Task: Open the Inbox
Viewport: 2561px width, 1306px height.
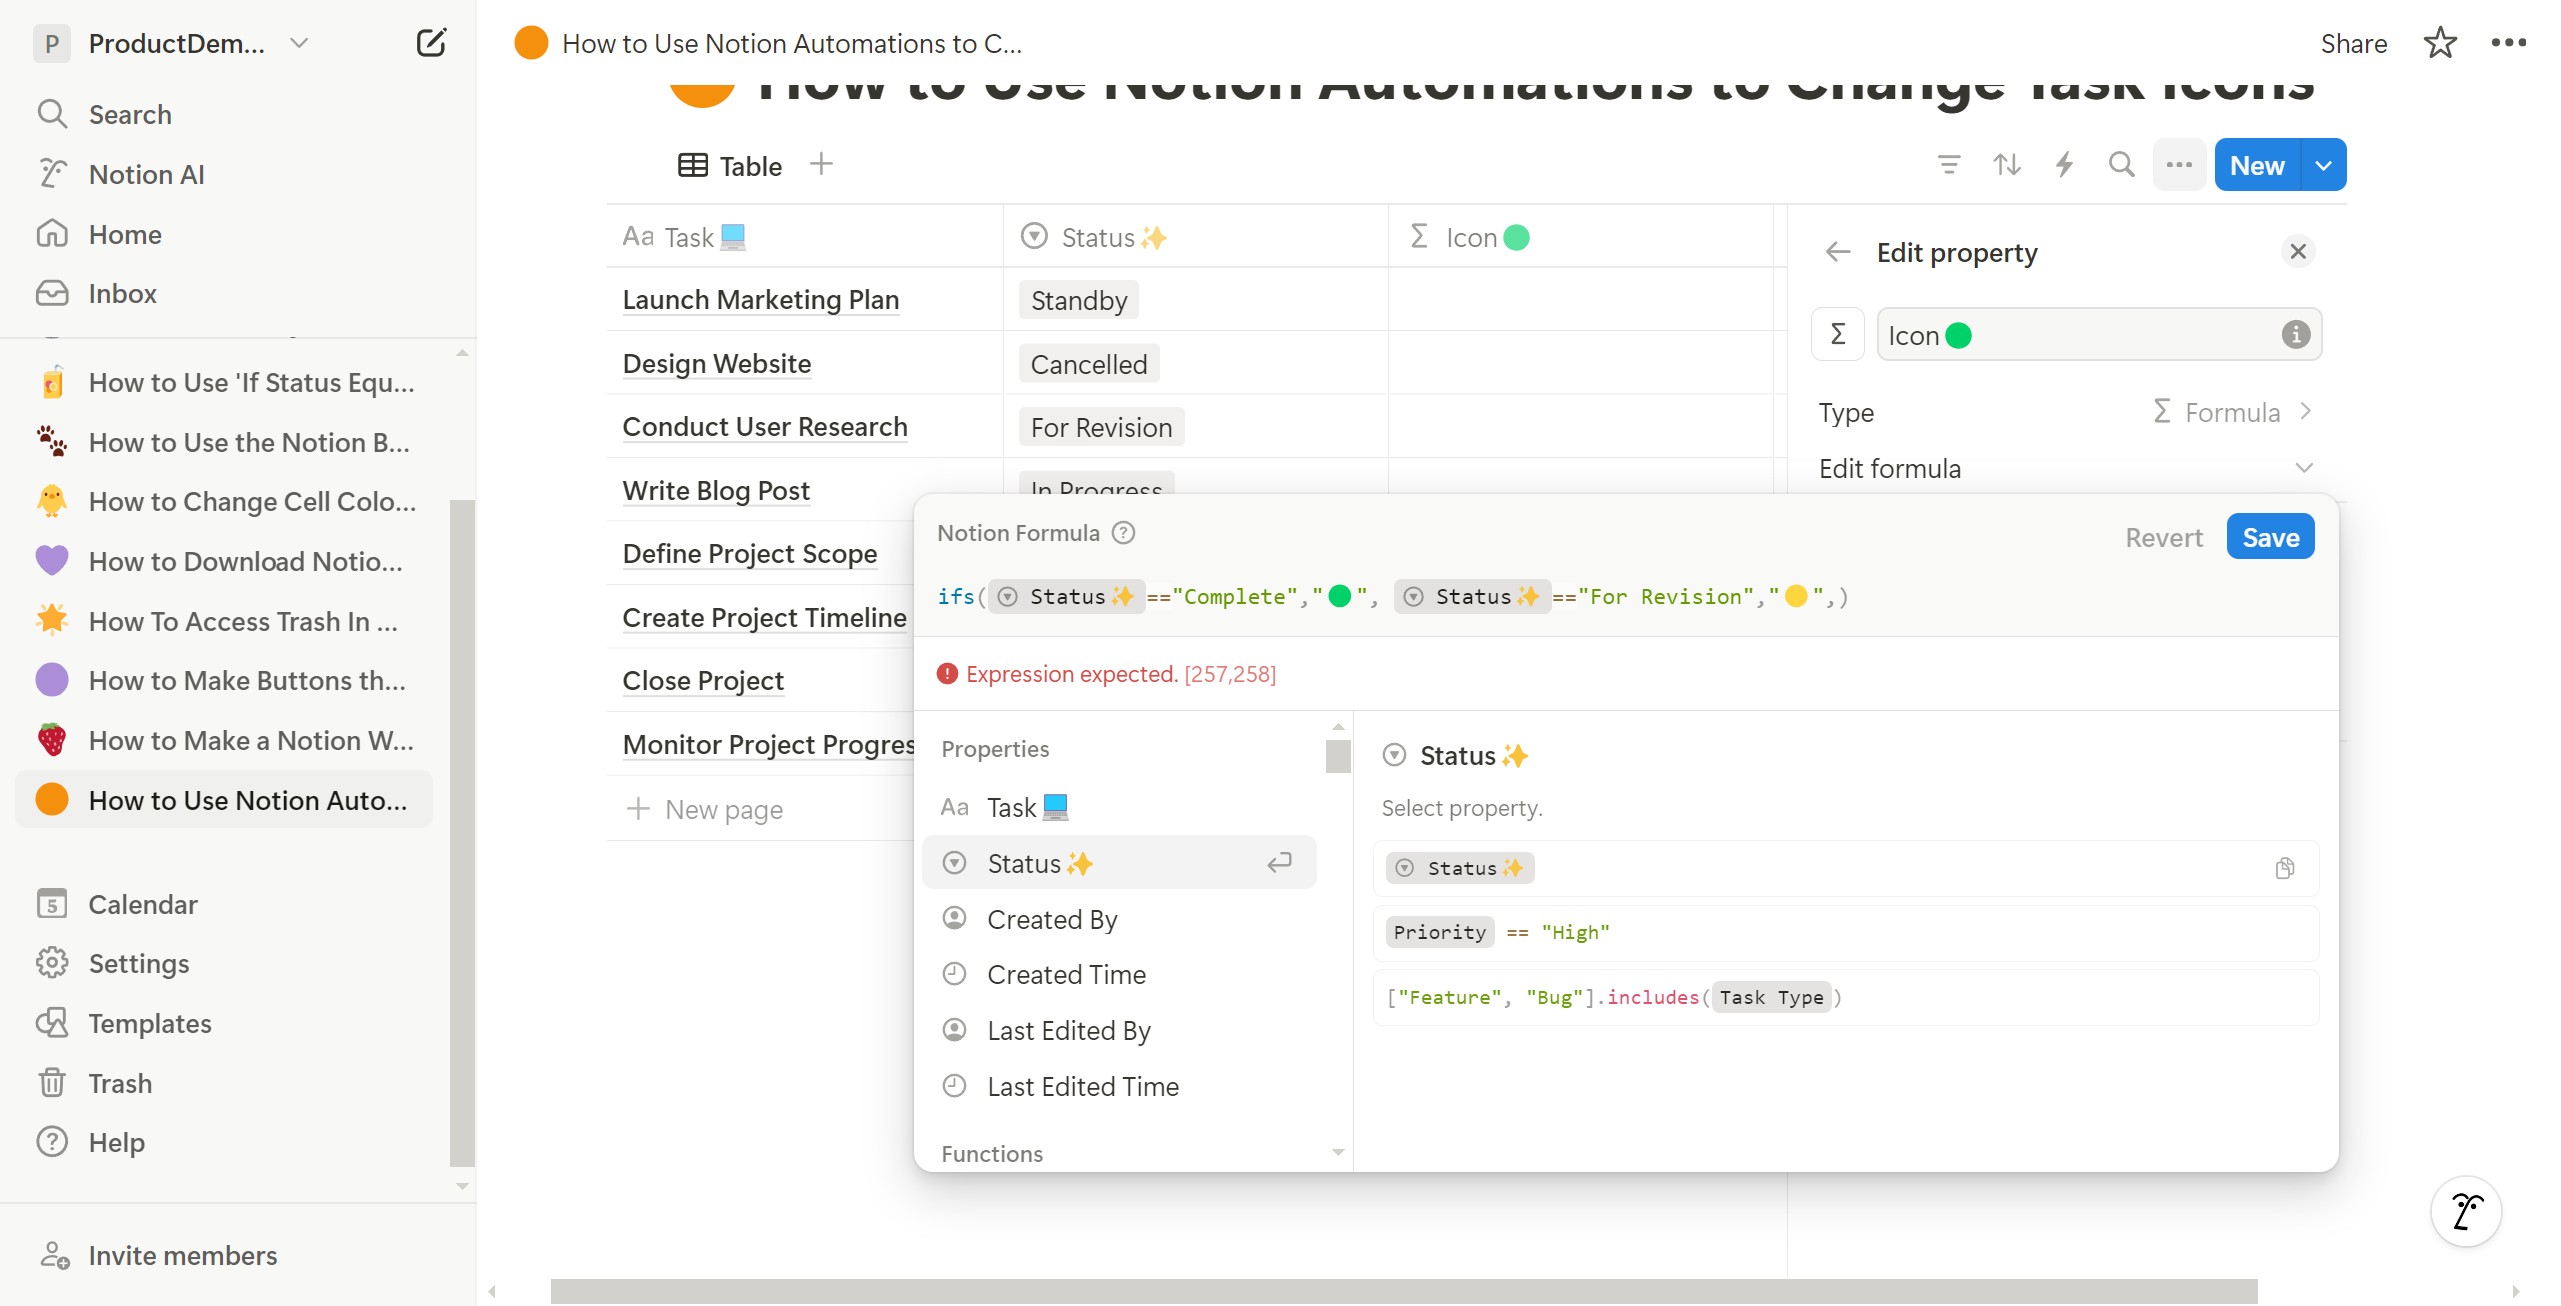Action: (122, 293)
